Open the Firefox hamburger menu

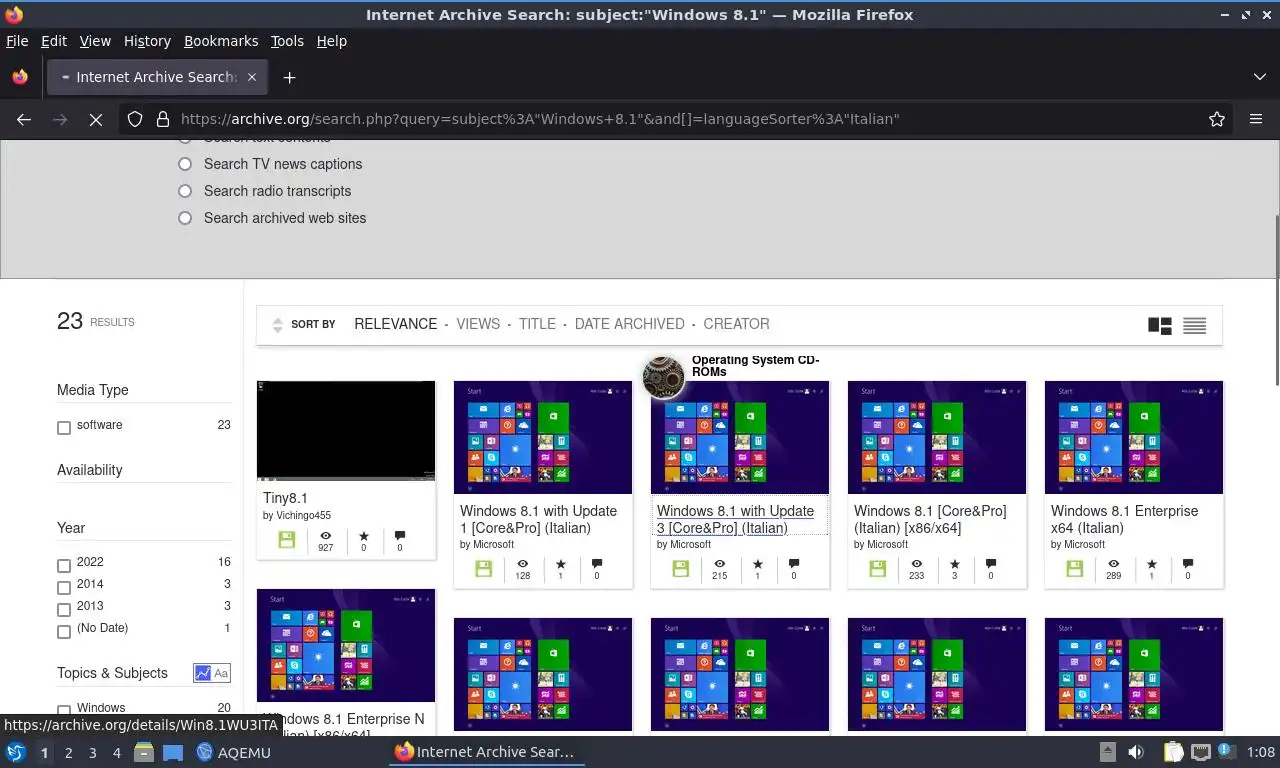coord(1256,119)
